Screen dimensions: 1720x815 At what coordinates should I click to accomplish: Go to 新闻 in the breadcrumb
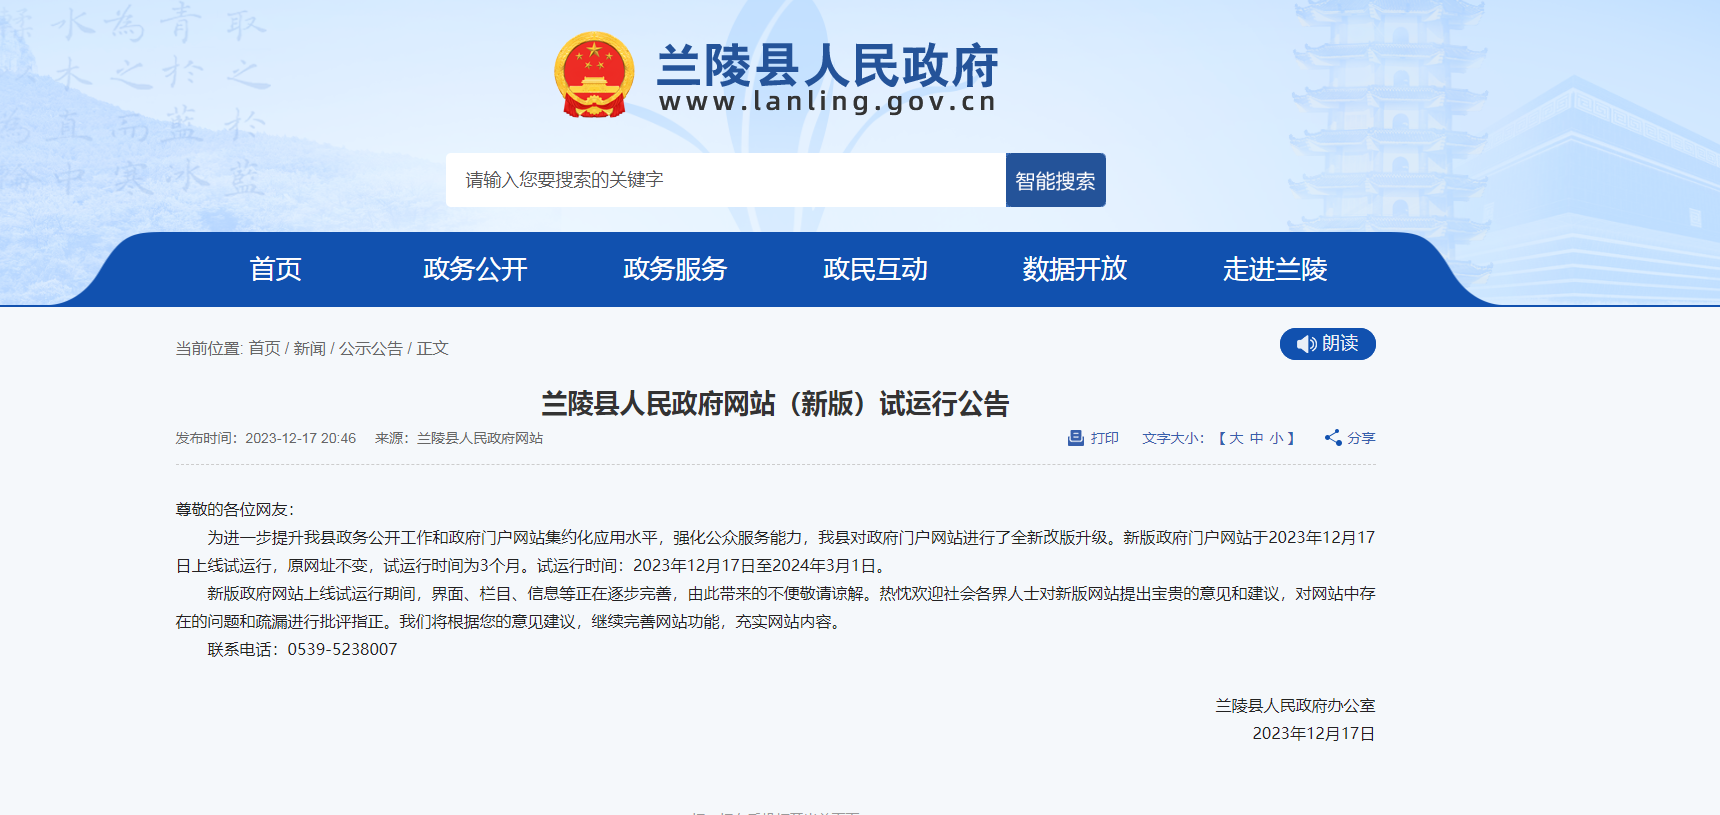point(310,348)
